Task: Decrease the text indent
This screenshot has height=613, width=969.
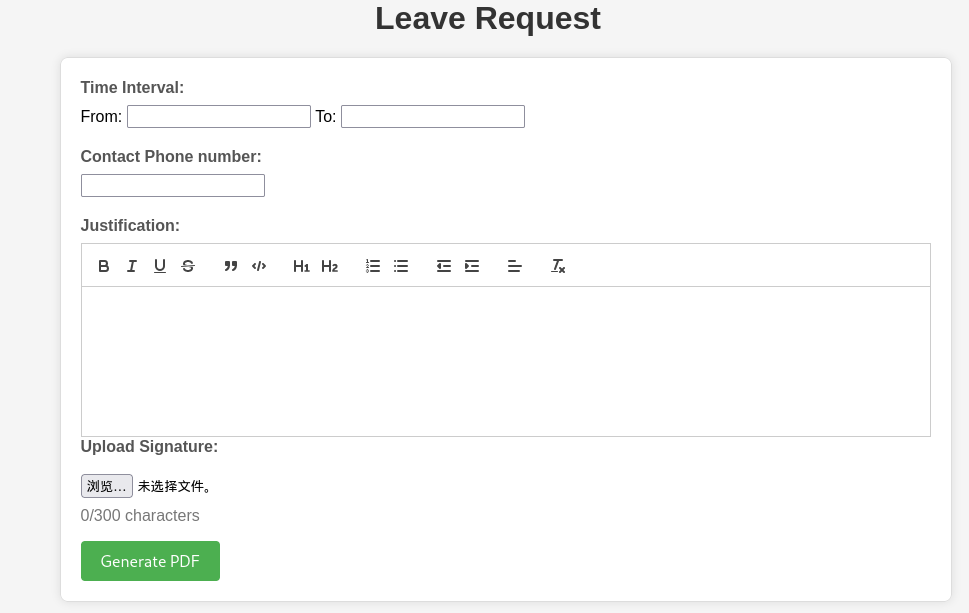Action: 444,266
